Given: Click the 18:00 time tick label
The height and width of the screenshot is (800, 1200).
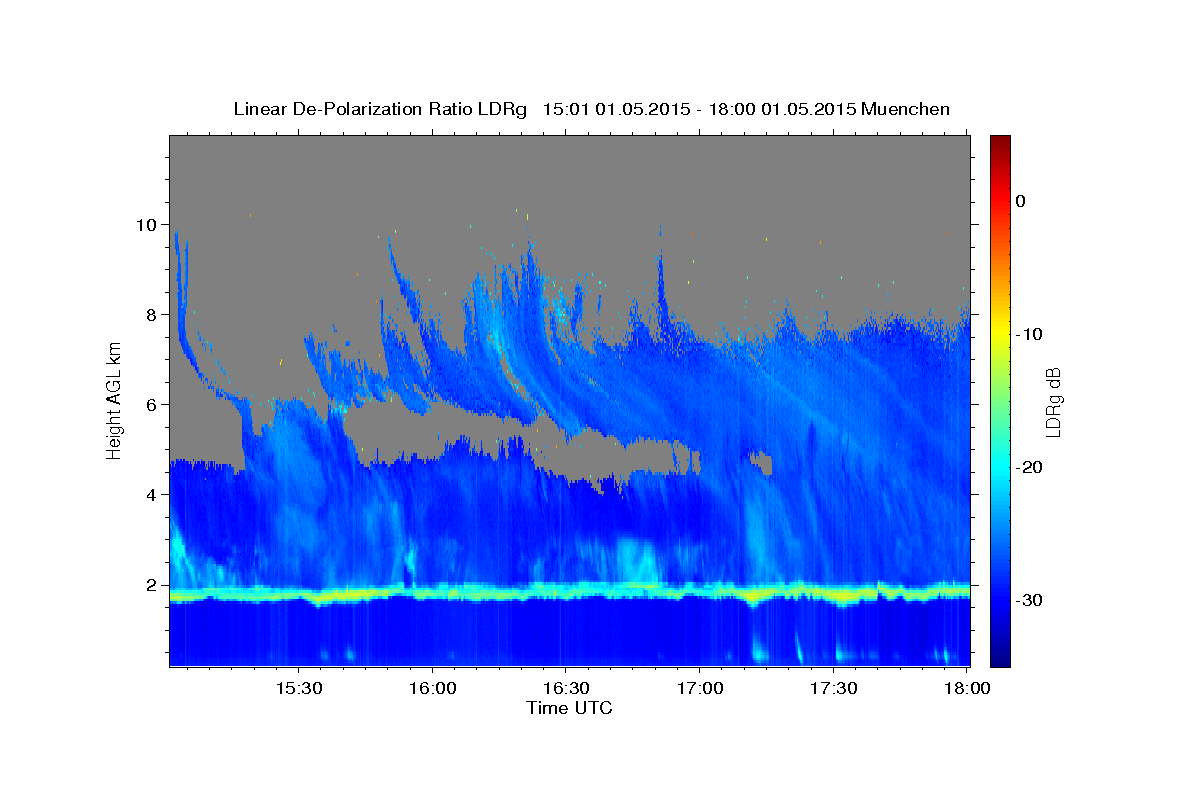Looking at the screenshot, I should 966,689.
